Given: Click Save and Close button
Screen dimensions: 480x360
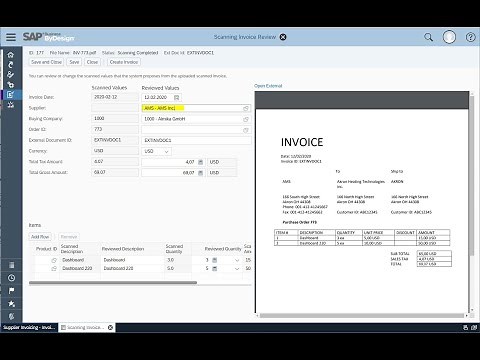Looking at the screenshot, I should click(46, 62).
